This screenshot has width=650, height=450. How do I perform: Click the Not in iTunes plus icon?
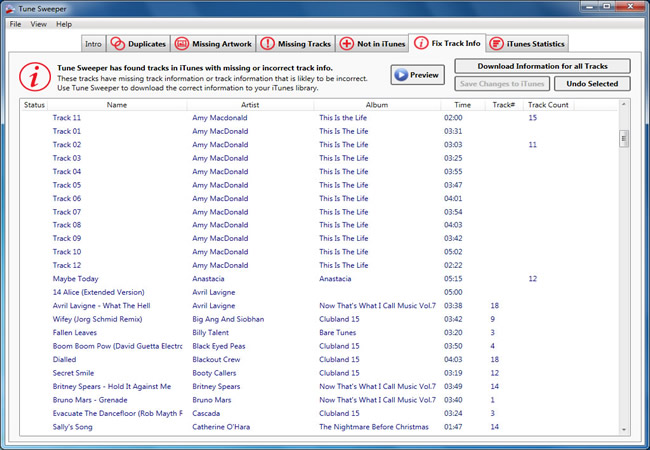click(x=347, y=44)
